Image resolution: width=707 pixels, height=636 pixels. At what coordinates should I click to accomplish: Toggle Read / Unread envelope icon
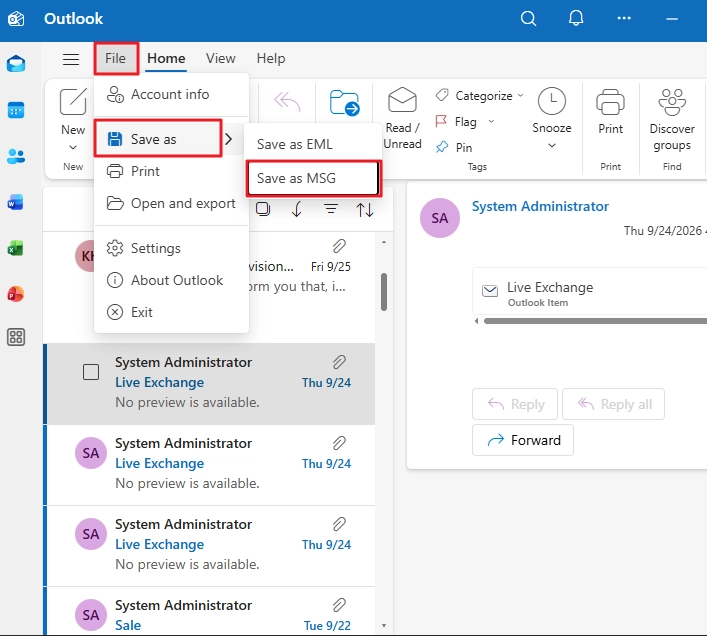402,99
